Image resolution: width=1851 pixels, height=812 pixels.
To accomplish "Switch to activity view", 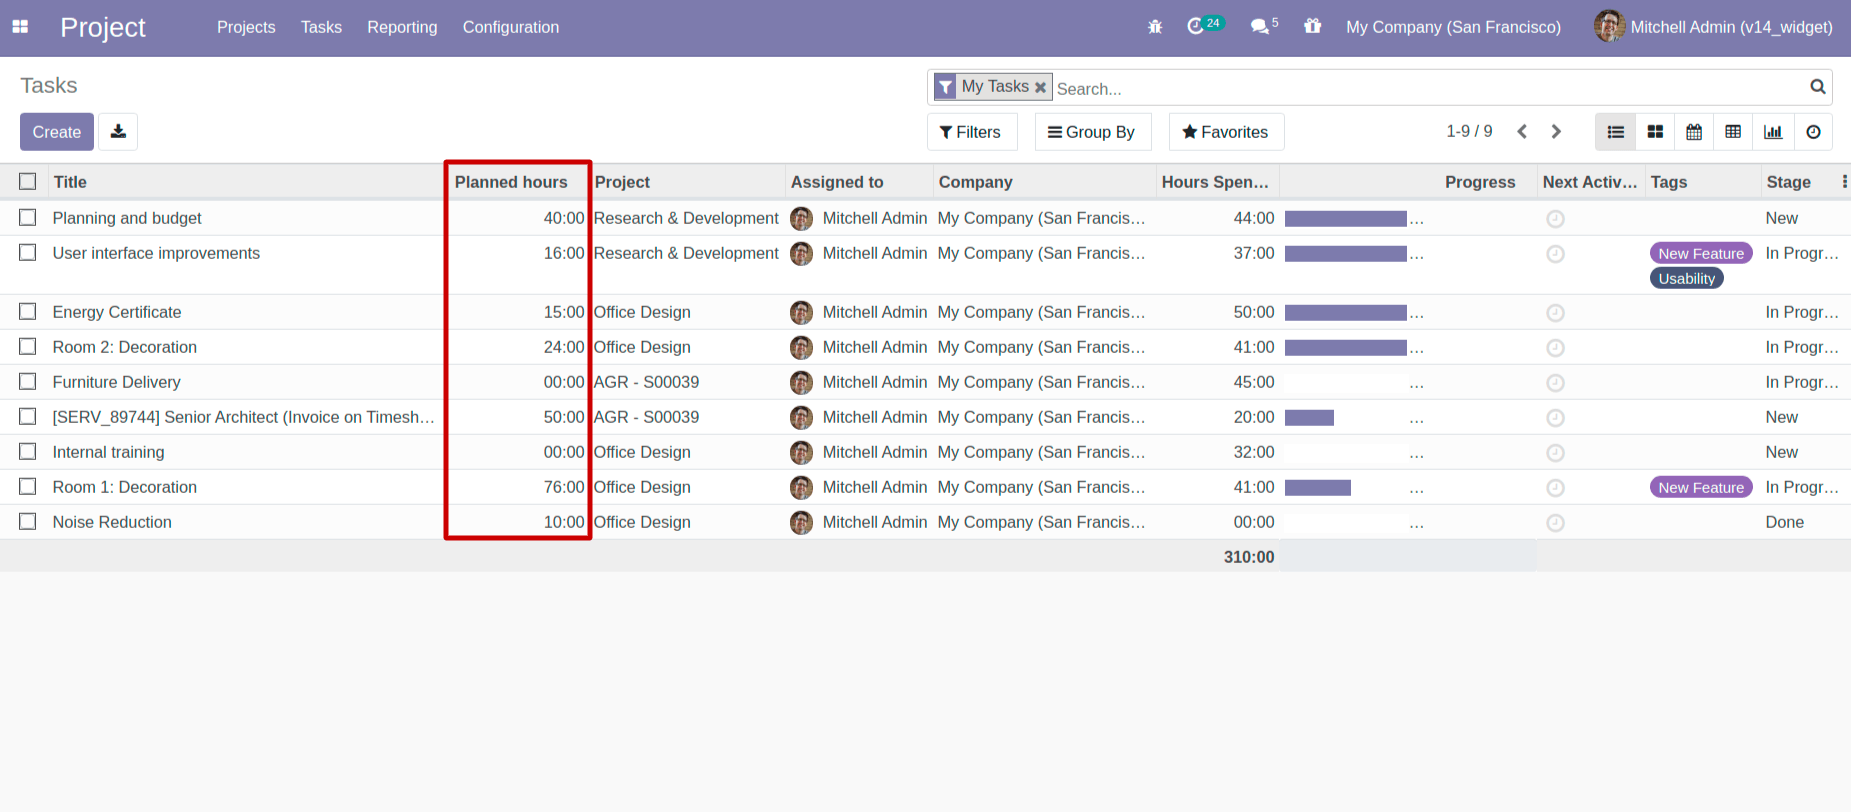I will coord(1813,132).
